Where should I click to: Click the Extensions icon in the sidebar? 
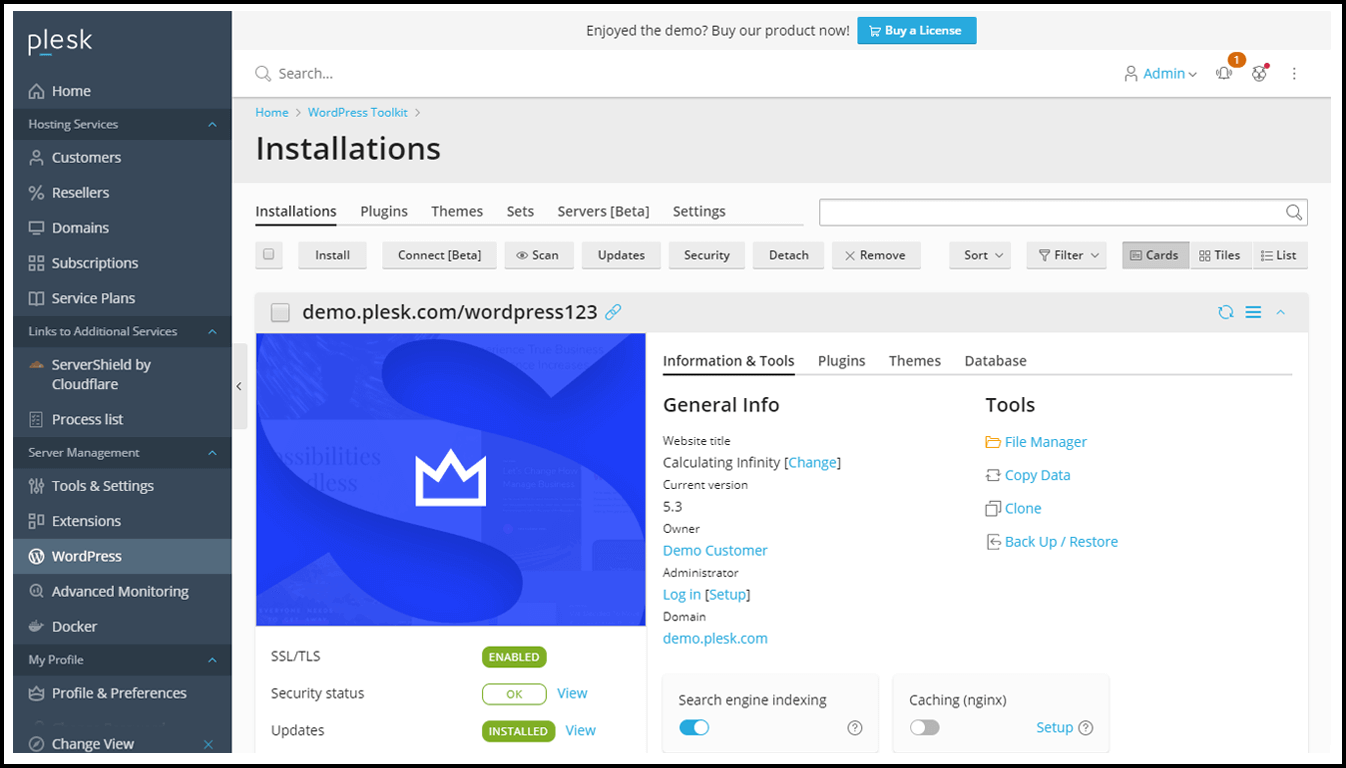pyautogui.click(x=36, y=521)
